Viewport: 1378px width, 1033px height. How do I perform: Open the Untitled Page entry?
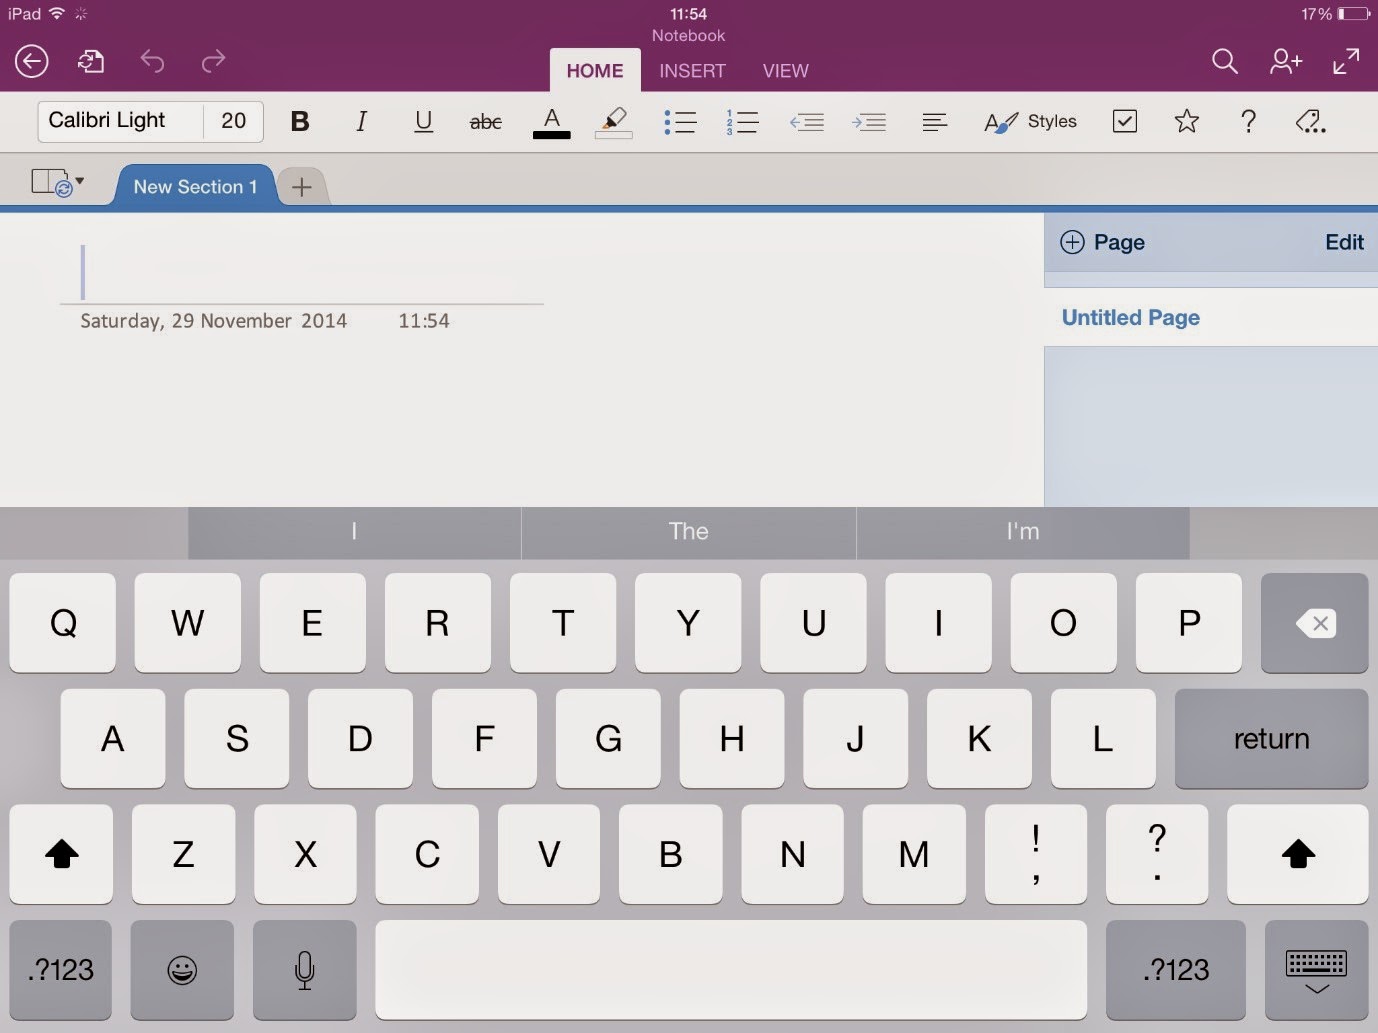(1211, 318)
